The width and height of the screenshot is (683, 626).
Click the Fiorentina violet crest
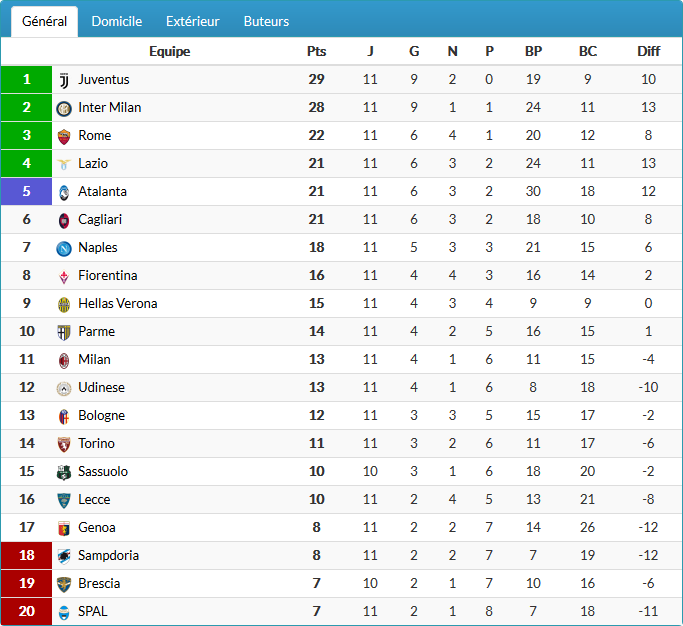(x=64, y=276)
